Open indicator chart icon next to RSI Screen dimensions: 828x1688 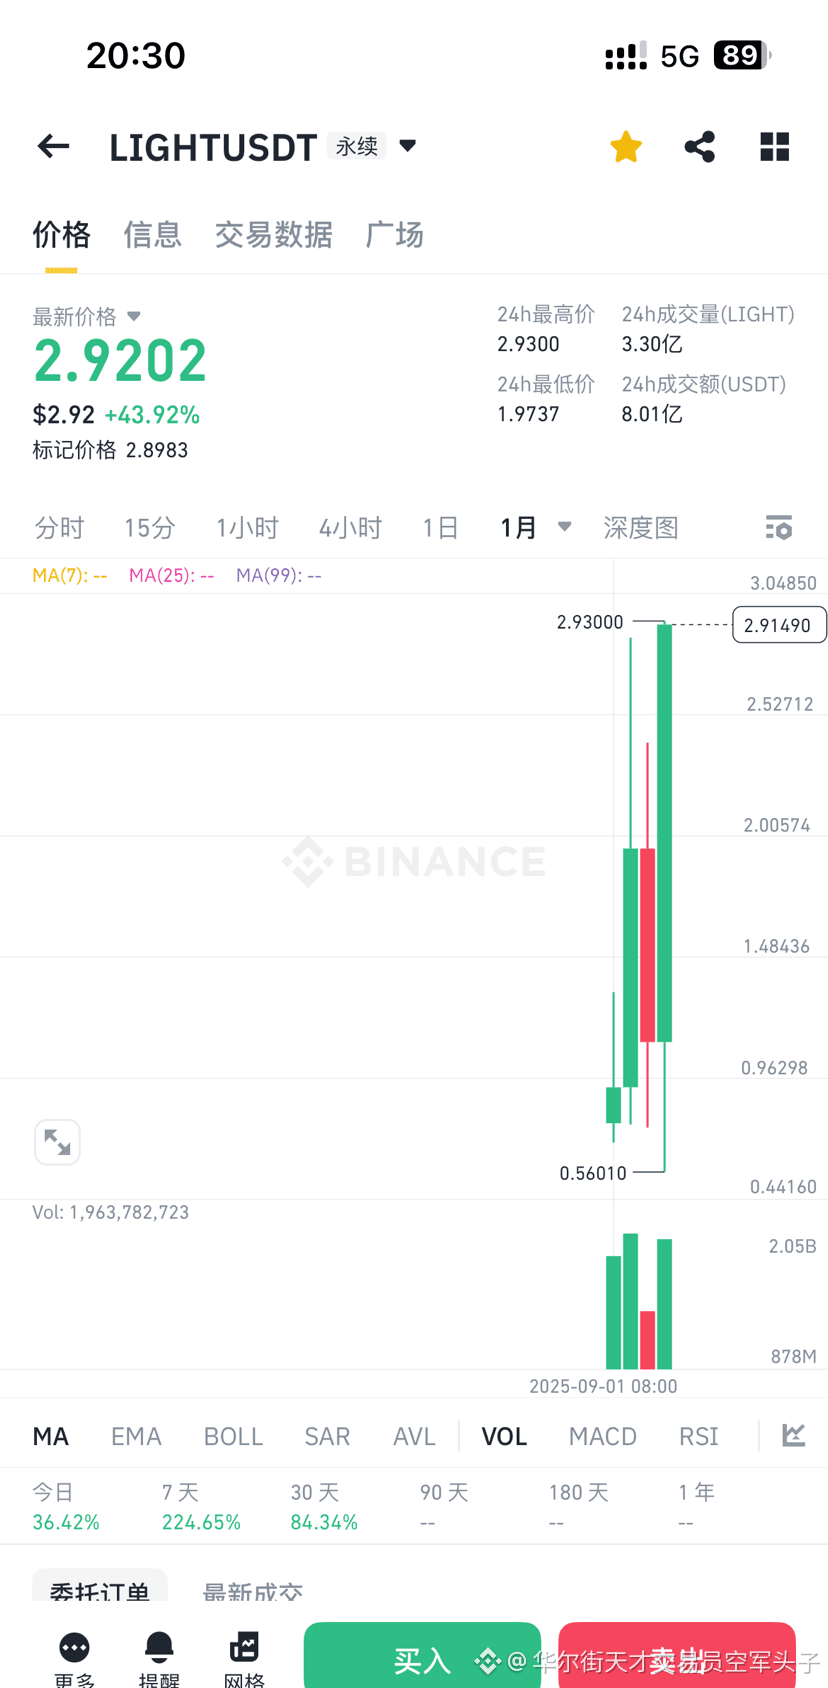794,1435
